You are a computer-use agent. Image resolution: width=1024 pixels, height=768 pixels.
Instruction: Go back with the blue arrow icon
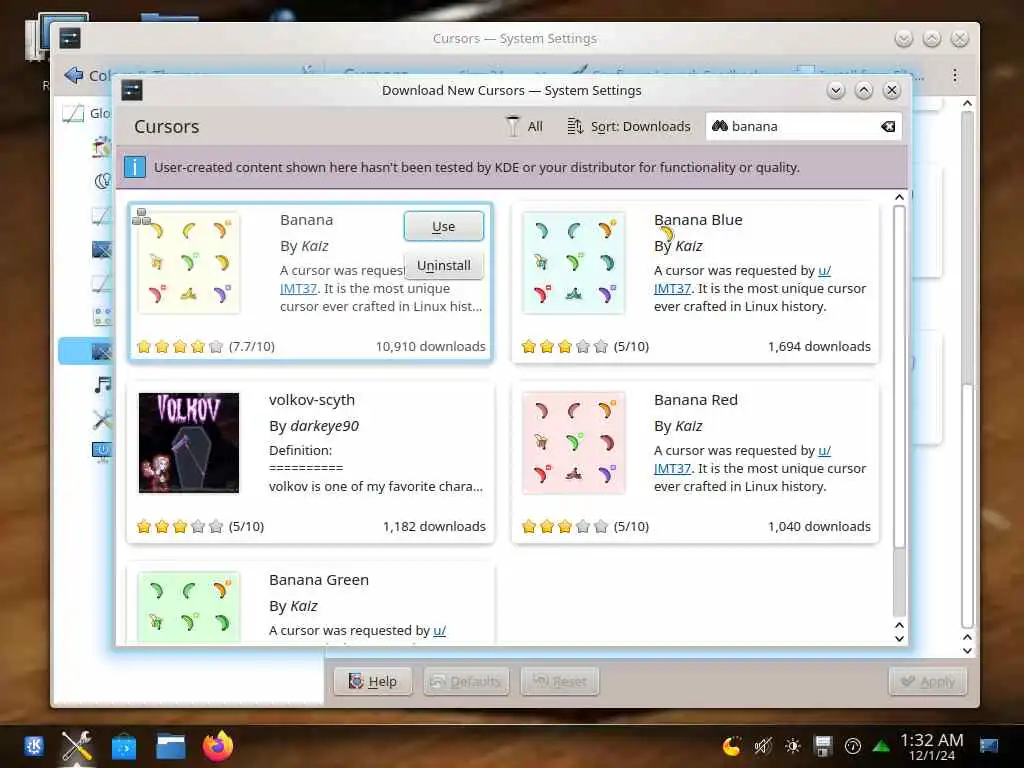coord(73,75)
